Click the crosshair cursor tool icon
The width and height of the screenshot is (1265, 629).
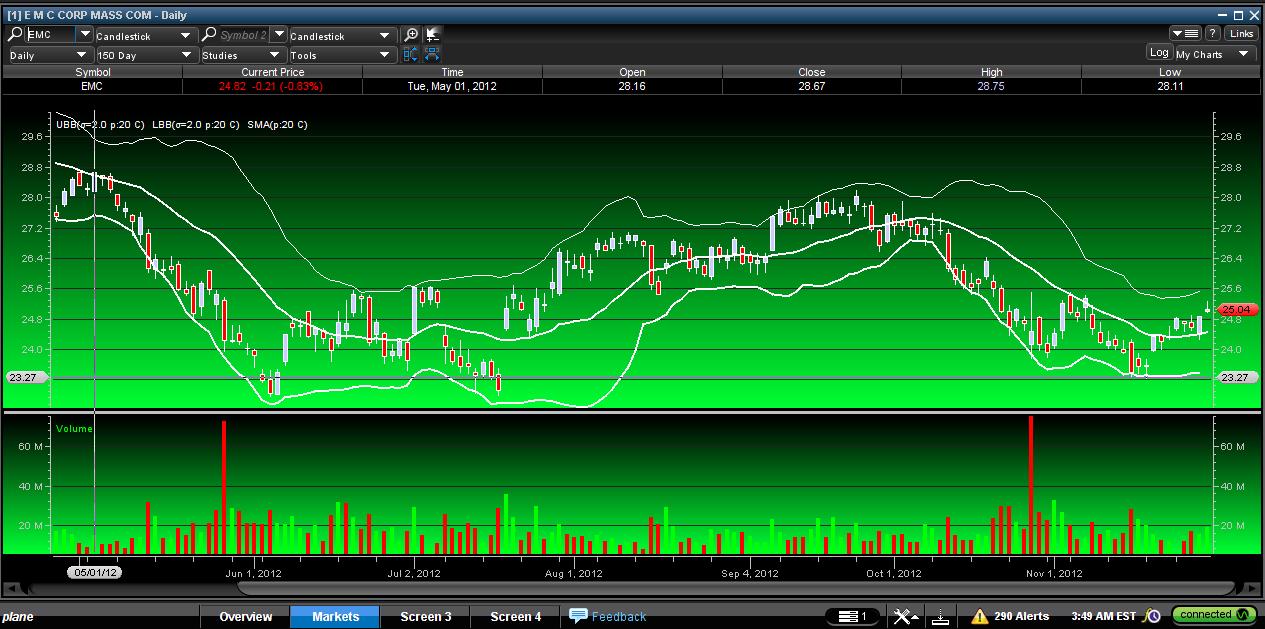point(433,35)
